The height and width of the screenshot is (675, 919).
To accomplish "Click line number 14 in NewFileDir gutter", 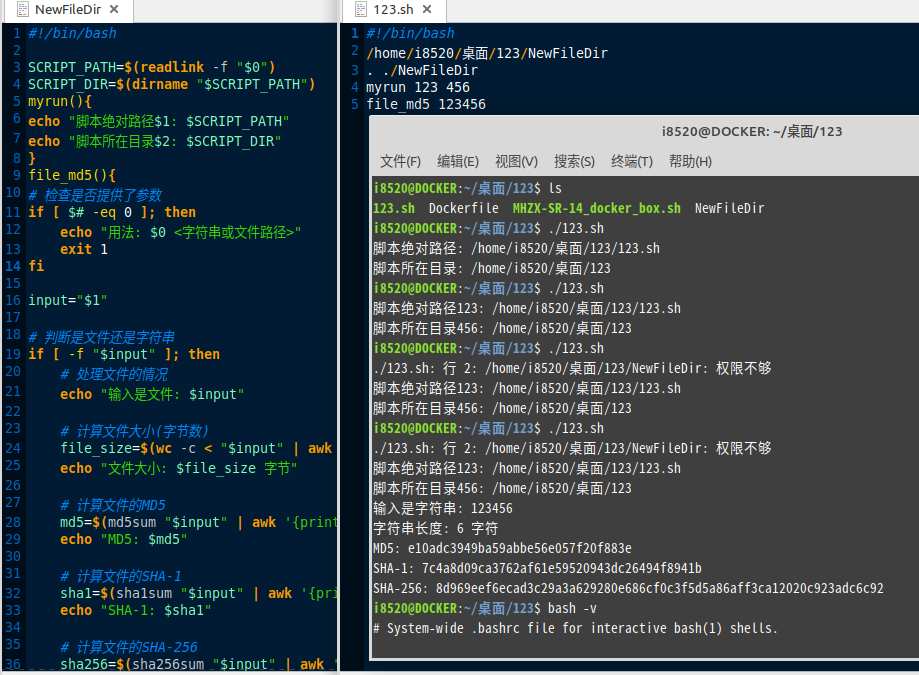I will click(x=13, y=266).
